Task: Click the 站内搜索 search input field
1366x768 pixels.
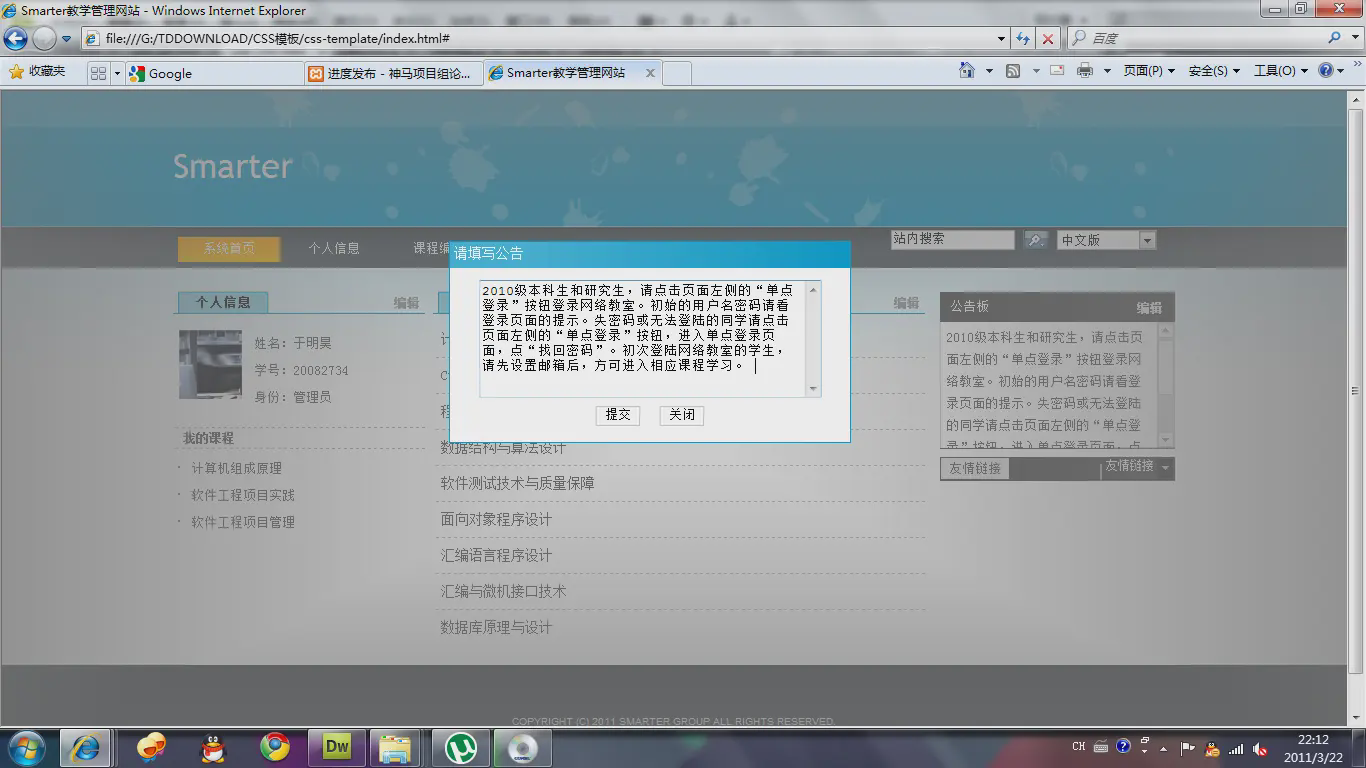Action: click(952, 240)
